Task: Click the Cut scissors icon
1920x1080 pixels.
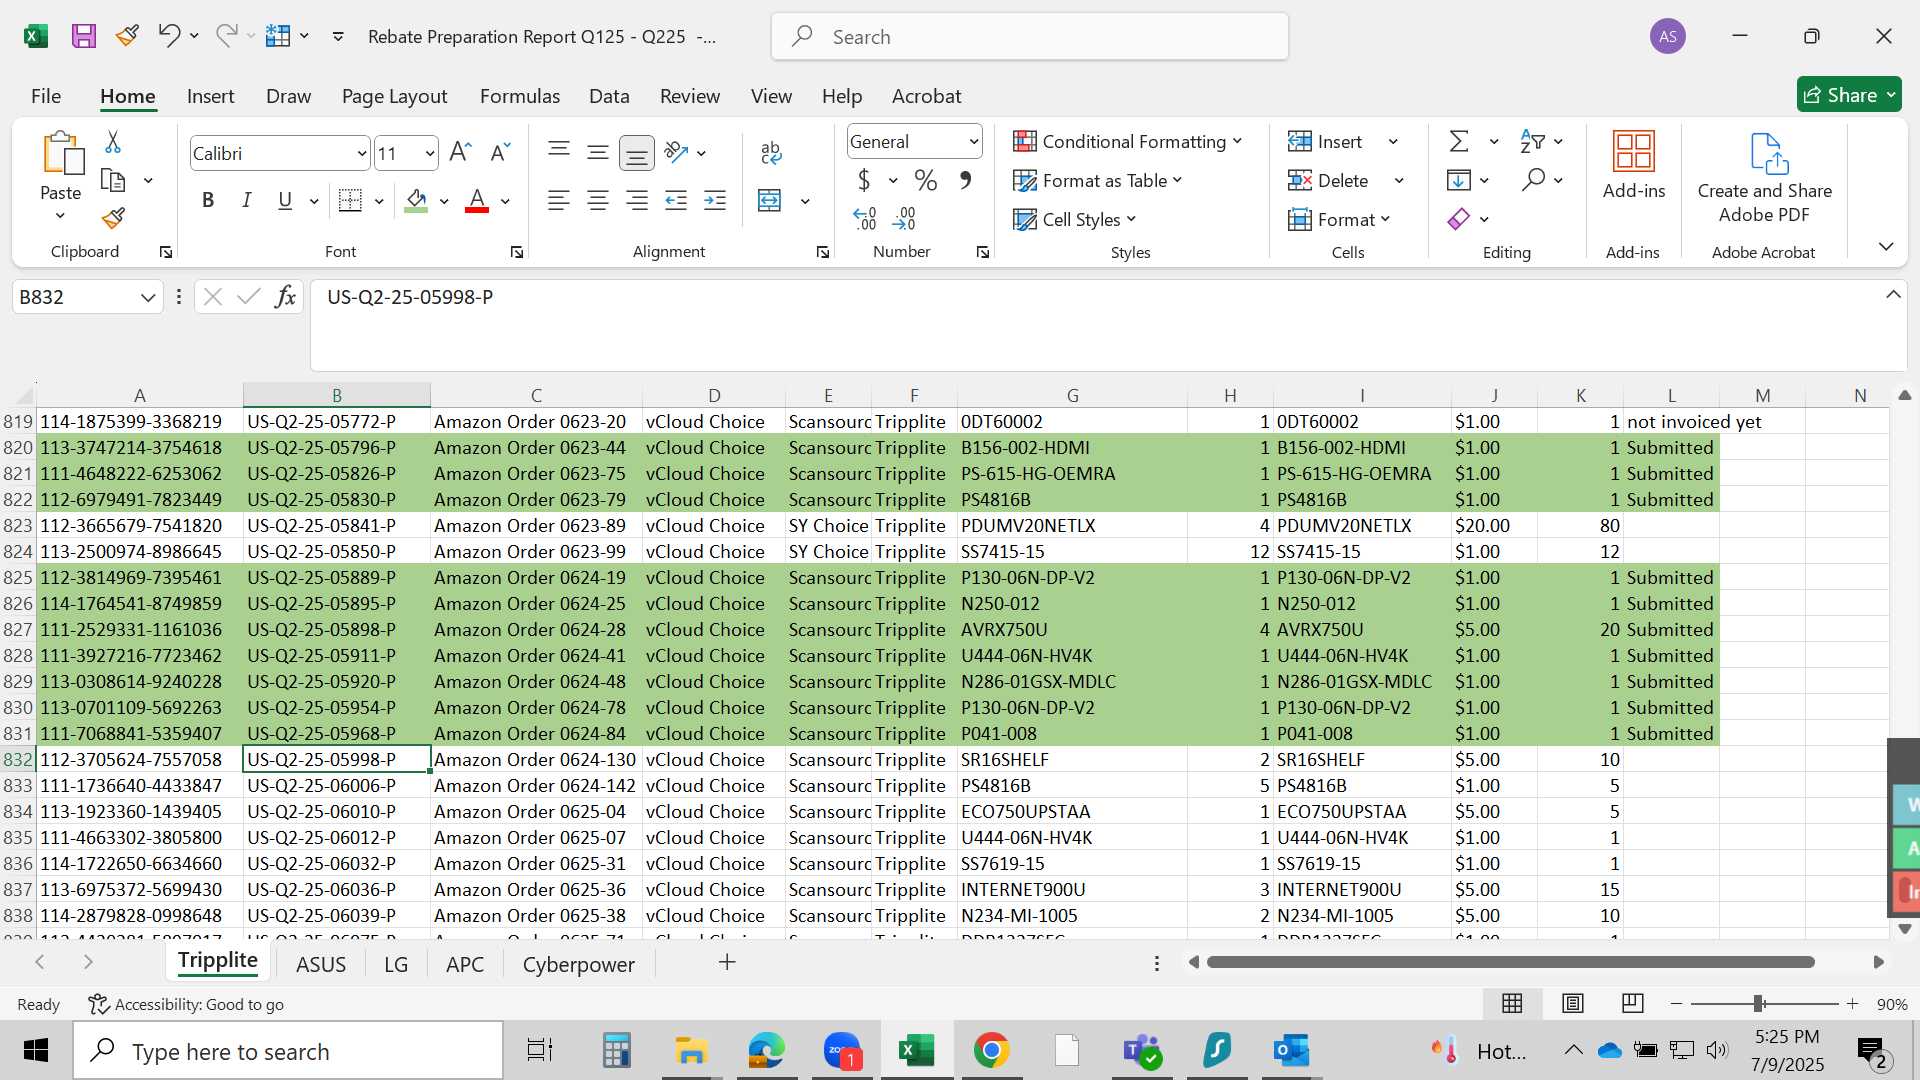Action: 113,142
